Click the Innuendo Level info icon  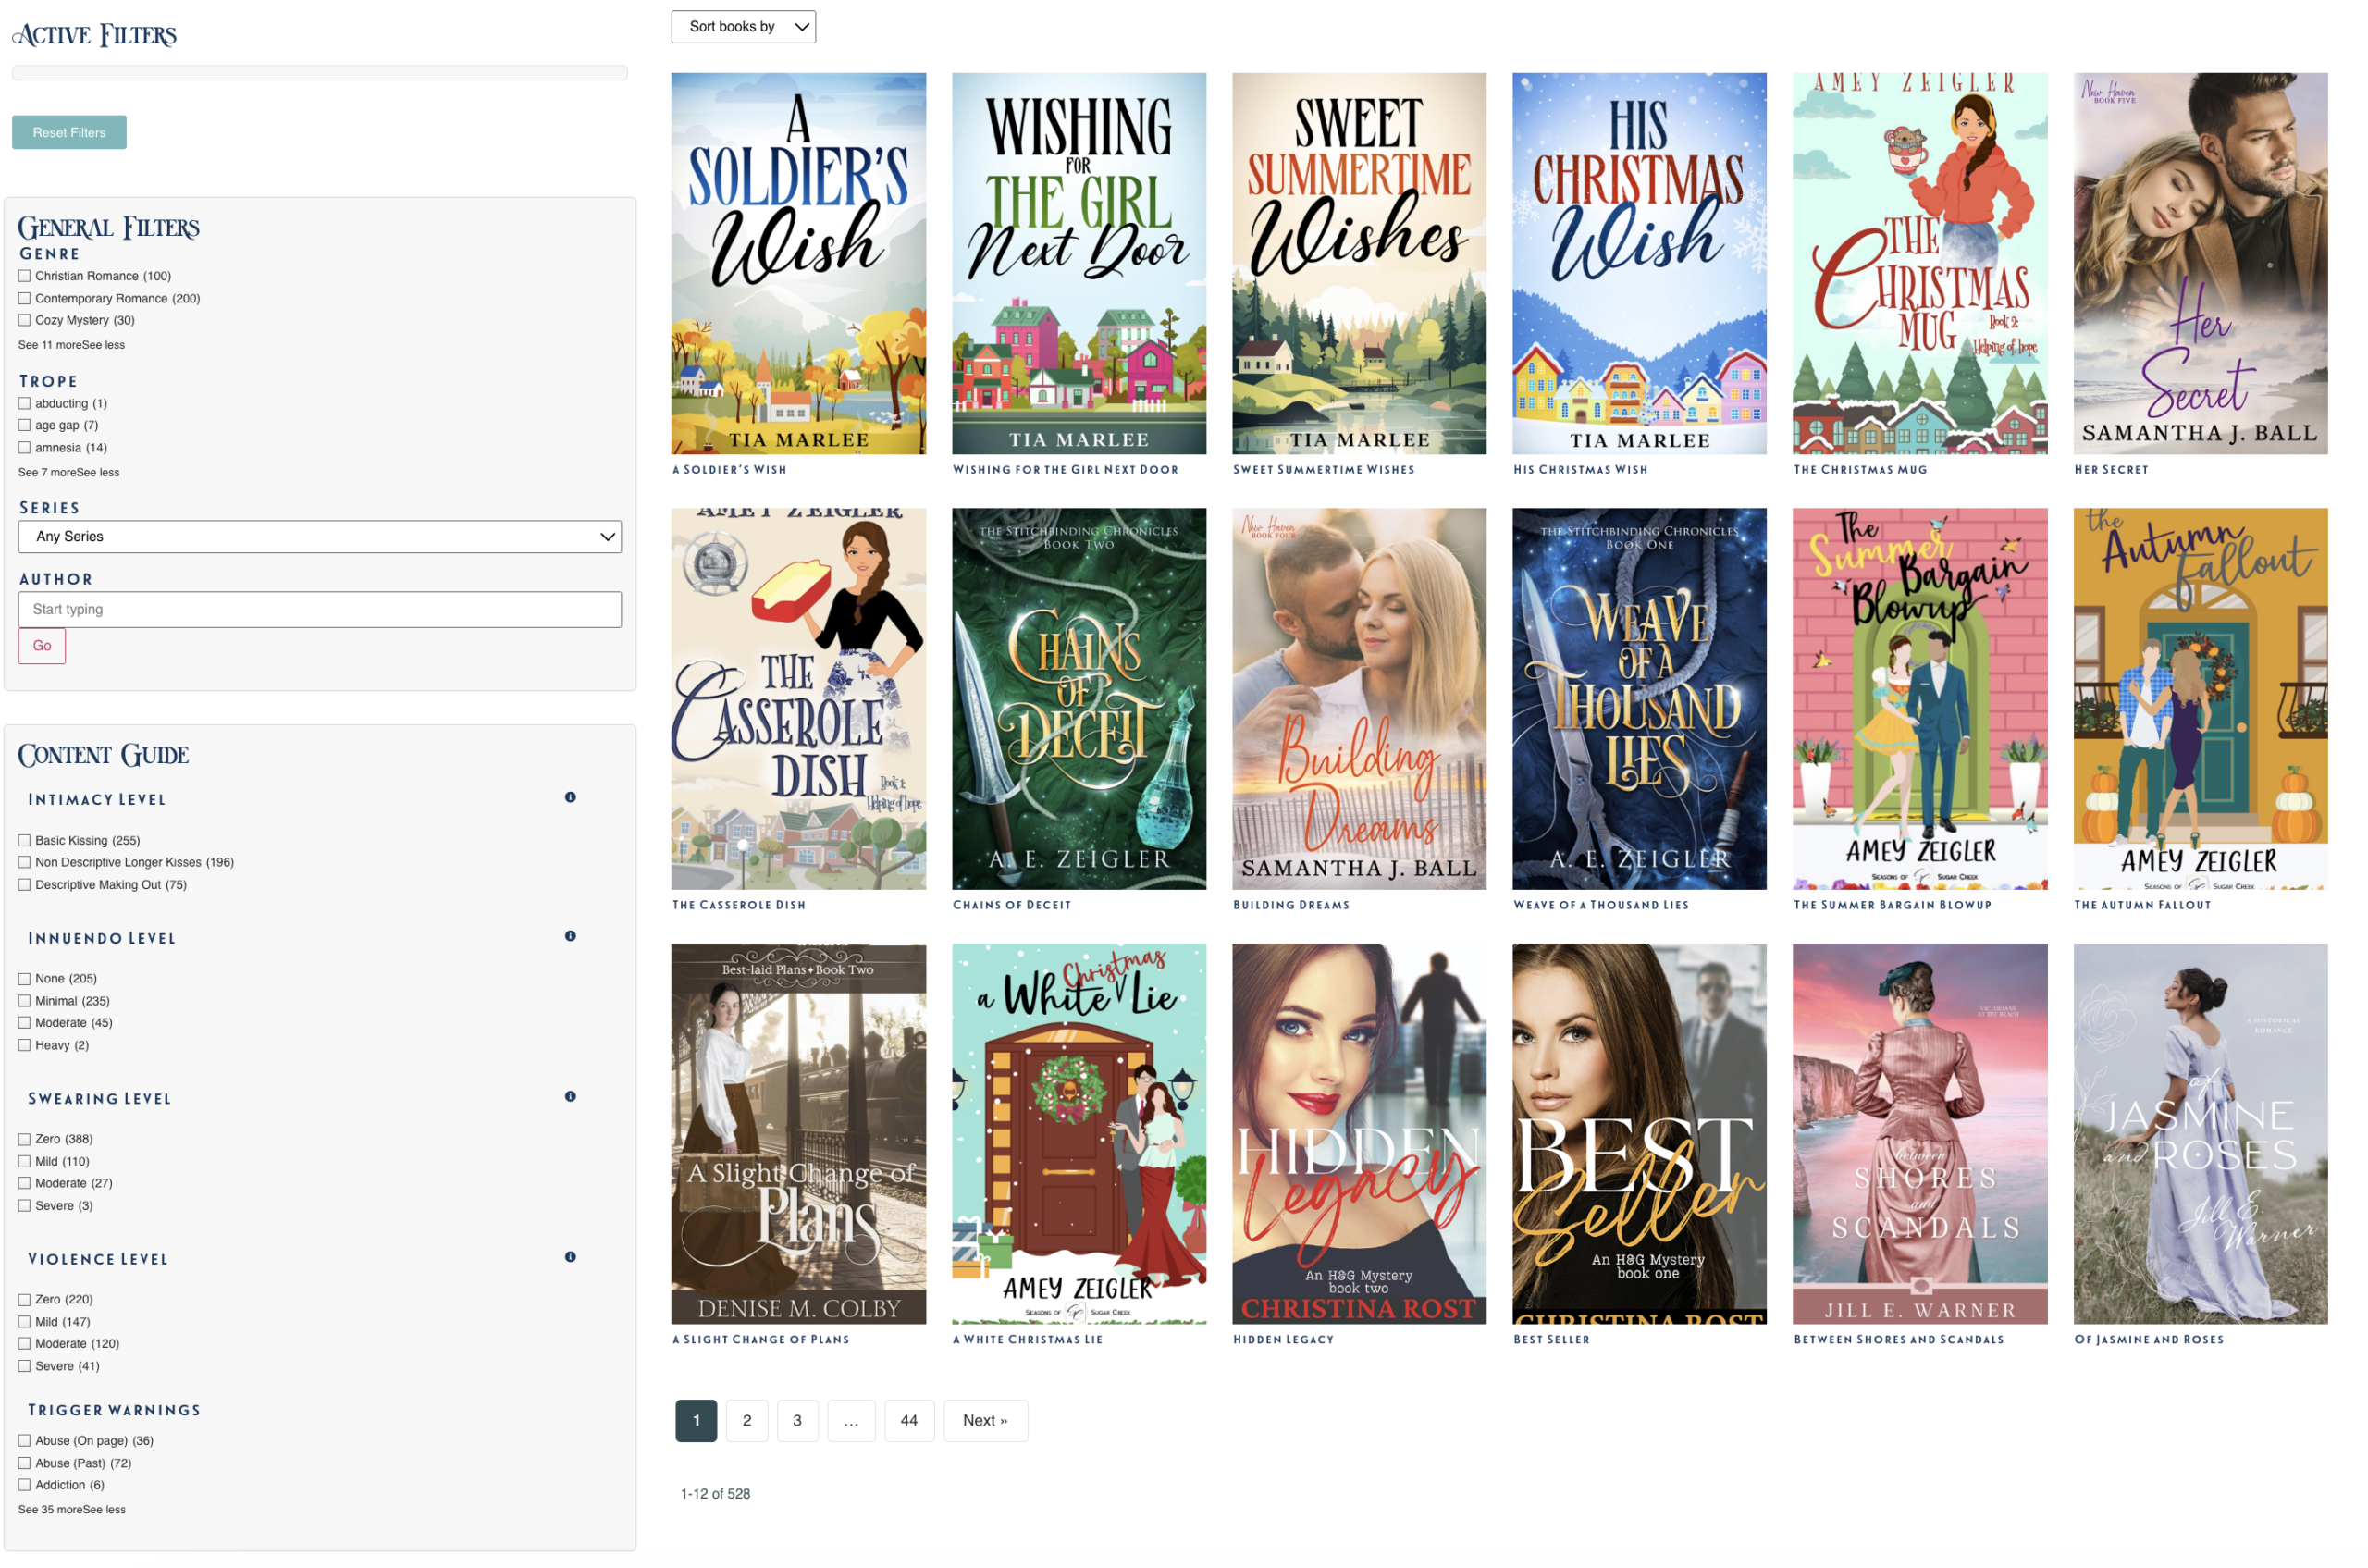click(x=570, y=936)
